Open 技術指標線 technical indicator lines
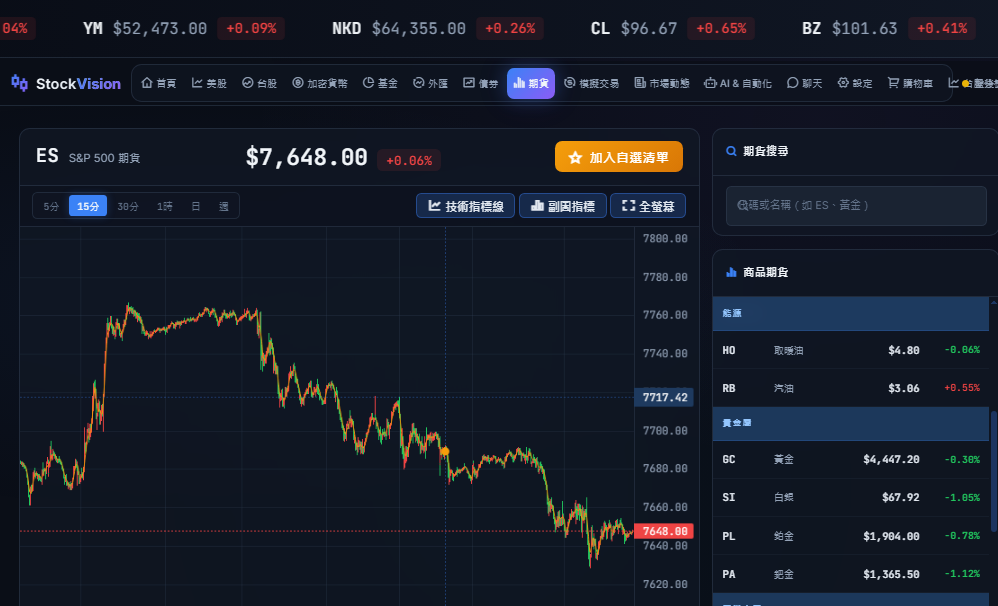This screenshot has height=606, width=998. pos(465,206)
